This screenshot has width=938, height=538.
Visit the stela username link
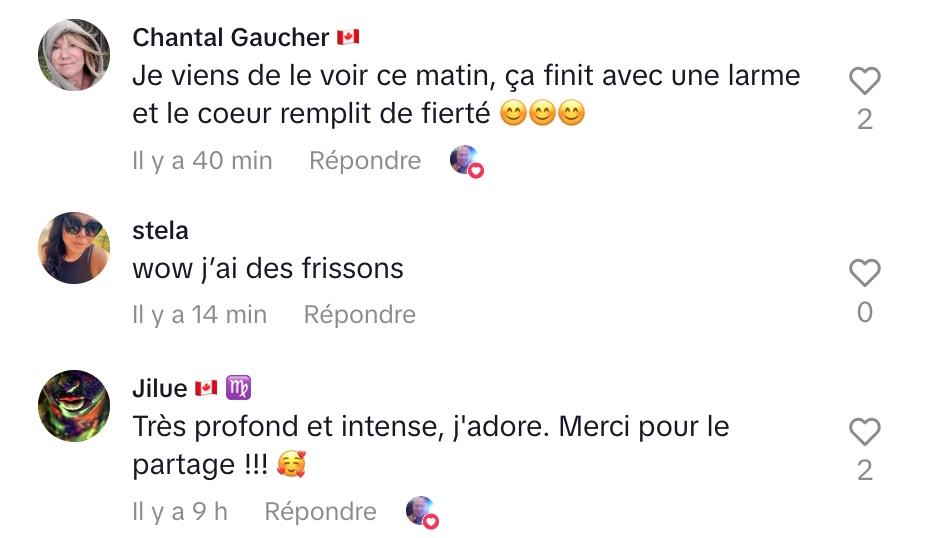click(160, 230)
